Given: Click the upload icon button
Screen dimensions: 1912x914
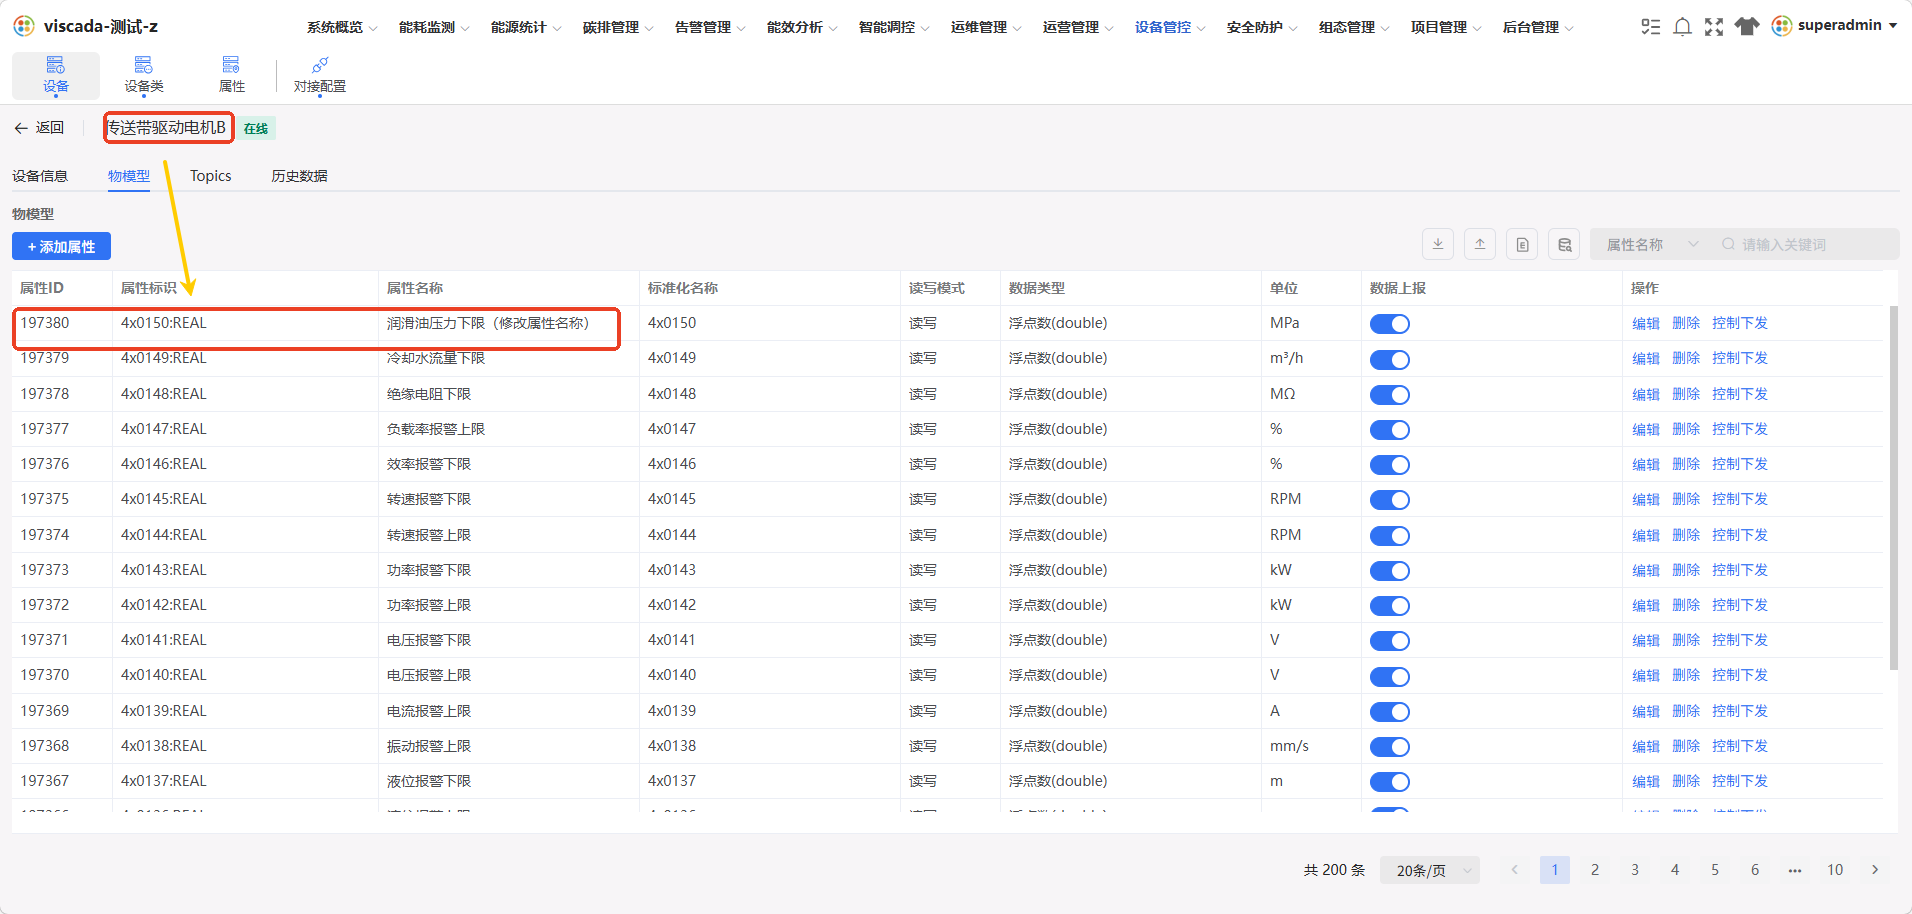Looking at the screenshot, I should coord(1480,244).
